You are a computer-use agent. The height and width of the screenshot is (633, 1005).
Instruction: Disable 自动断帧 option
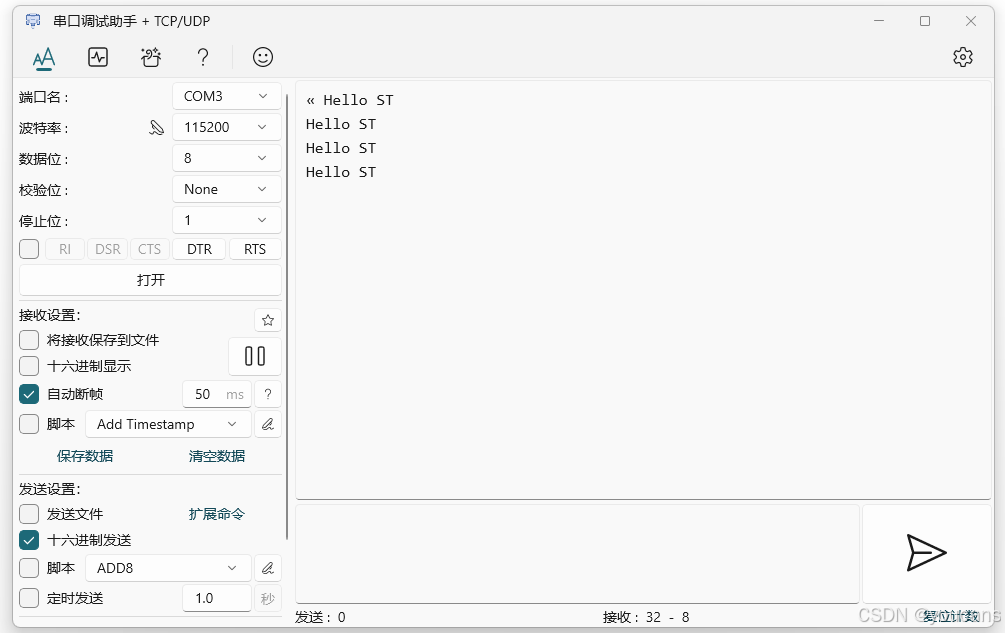click(x=28, y=393)
